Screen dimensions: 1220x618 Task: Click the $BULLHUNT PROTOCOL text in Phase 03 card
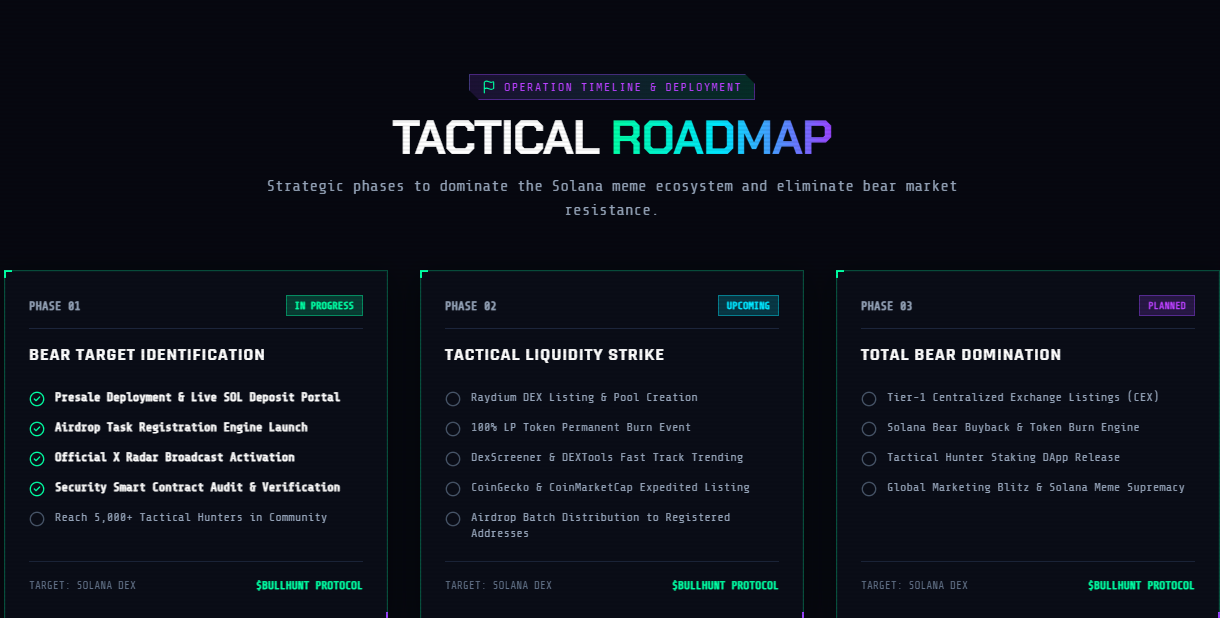point(1141,585)
